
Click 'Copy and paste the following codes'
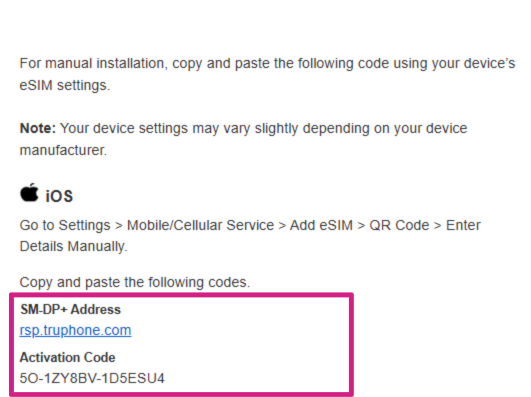click(135, 283)
